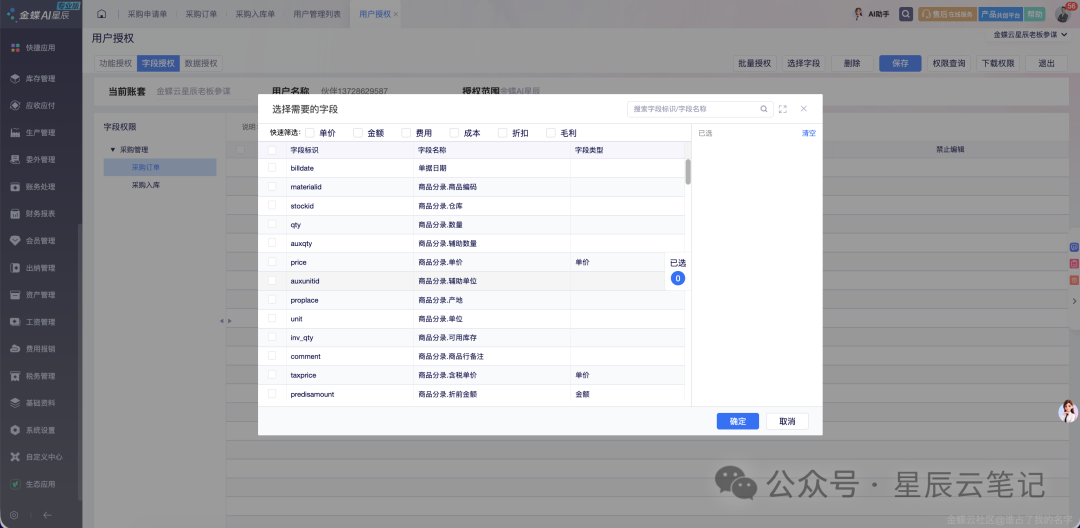Viewport: 1080px width, 528px height.
Task: Click the search icon in field search box
Action: (x=763, y=109)
